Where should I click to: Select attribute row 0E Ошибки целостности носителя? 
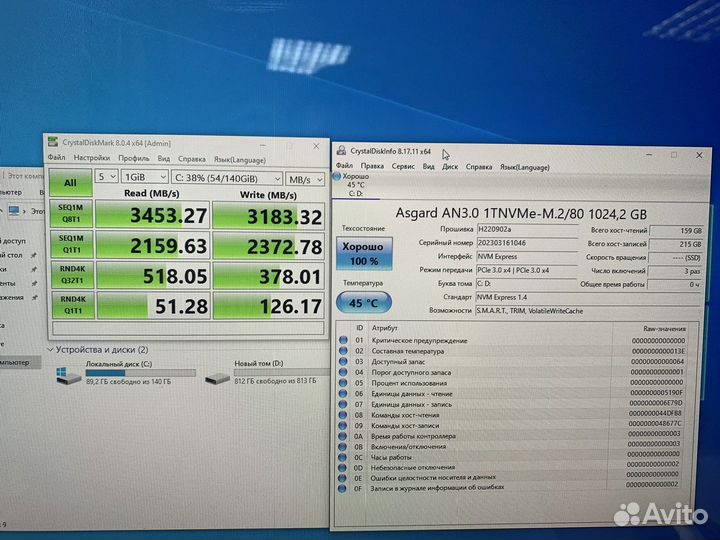511,478
